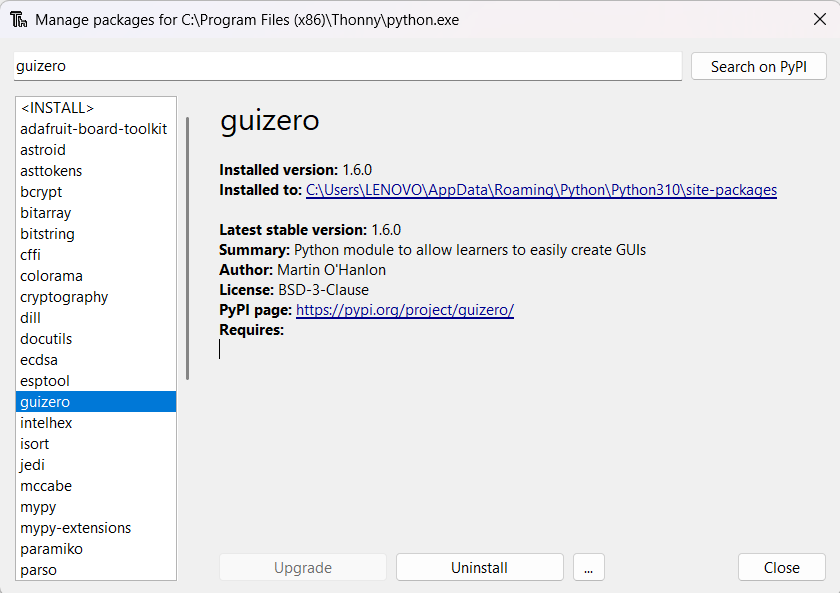This screenshot has height=593, width=840.
Task: Select docutils package
Action: 96,339
